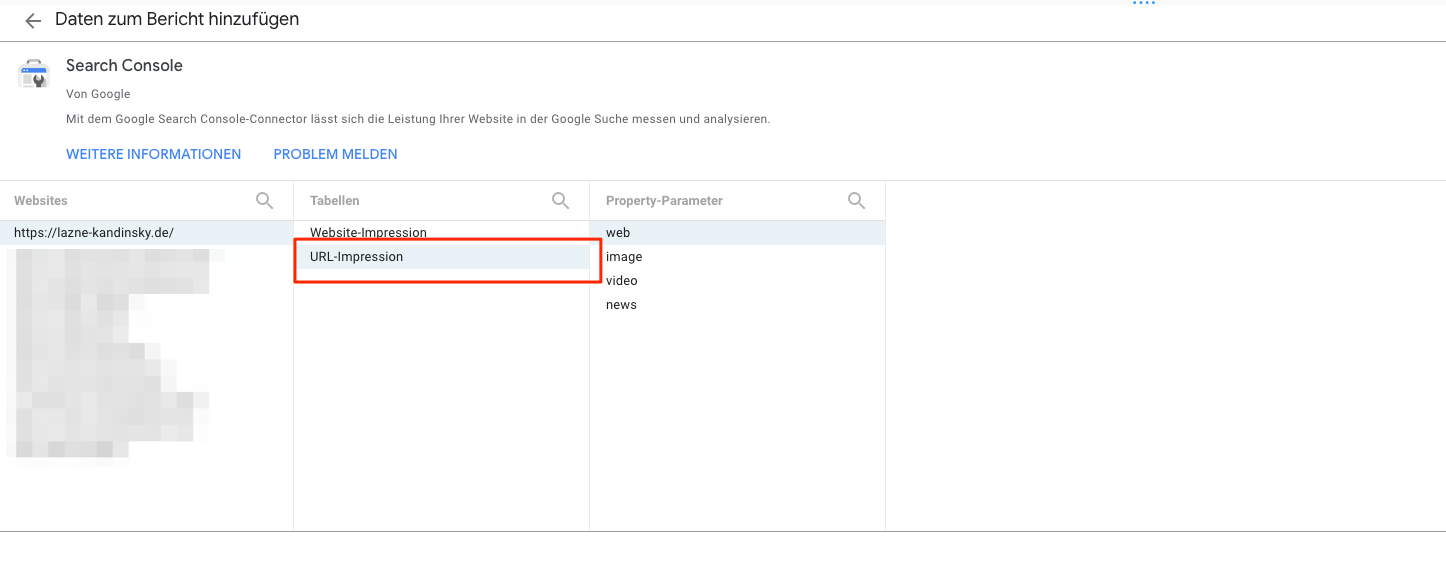Image resolution: width=1446 pixels, height=572 pixels.
Task: Open the search in Property-Parameter column
Action: [x=856, y=200]
